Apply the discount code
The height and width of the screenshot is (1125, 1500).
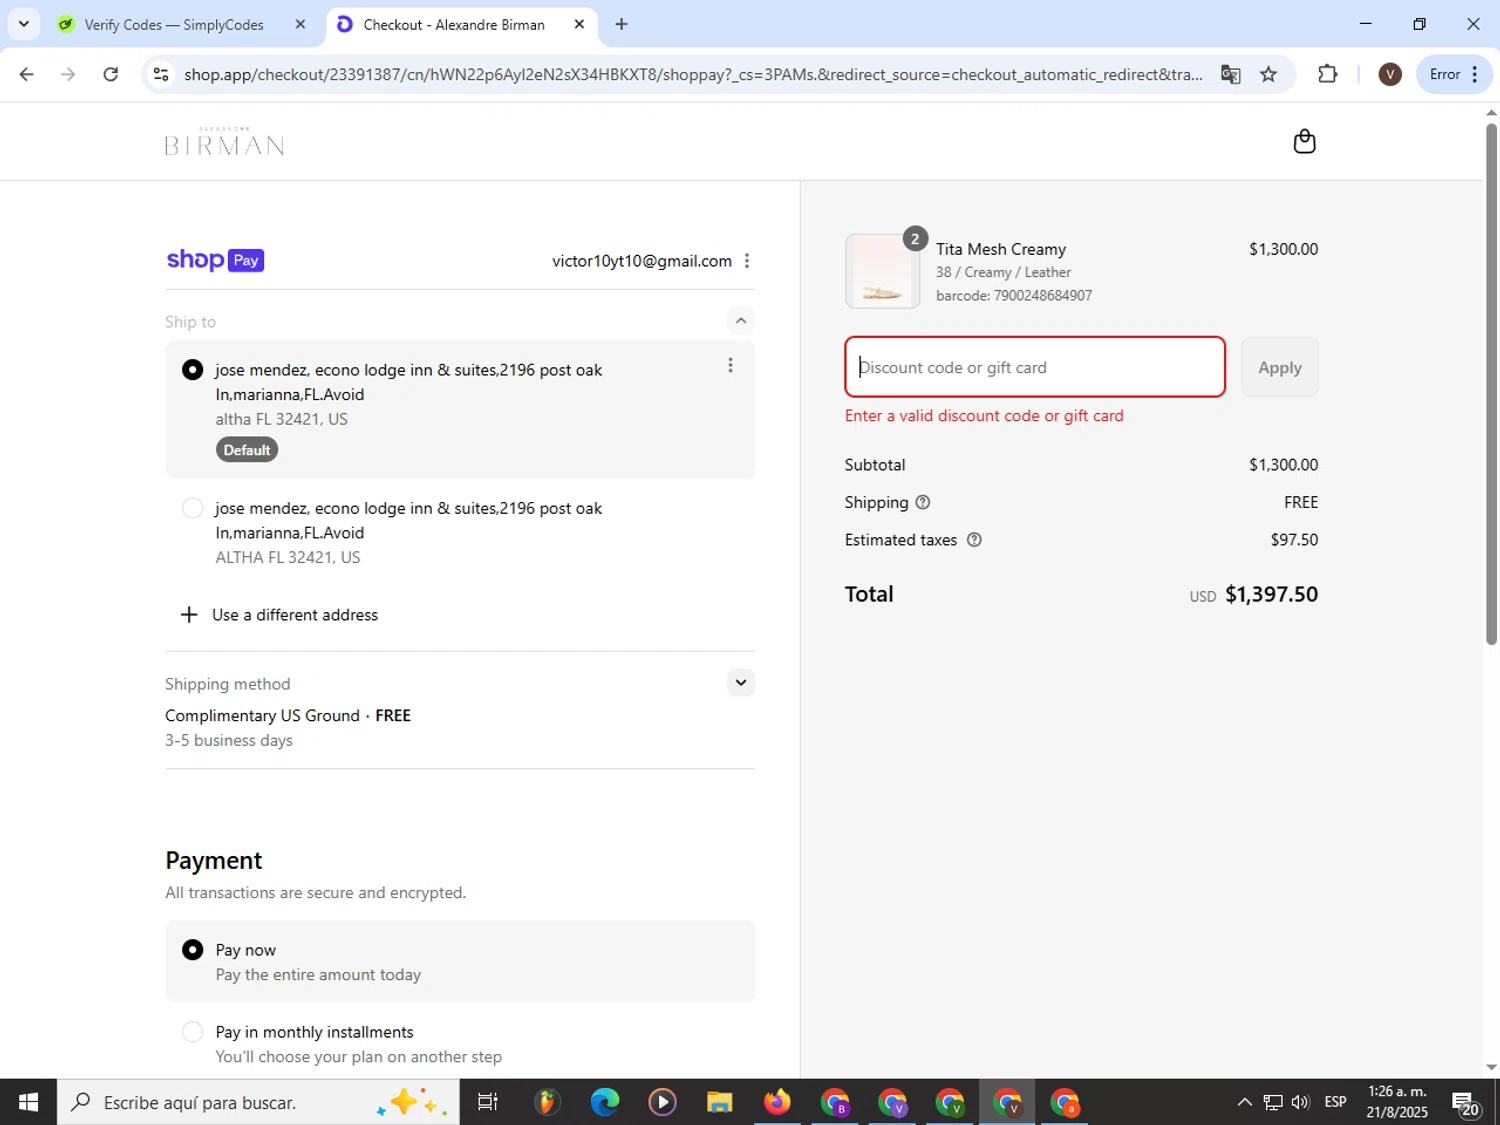pyautogui.click(x=1279, y=367)
